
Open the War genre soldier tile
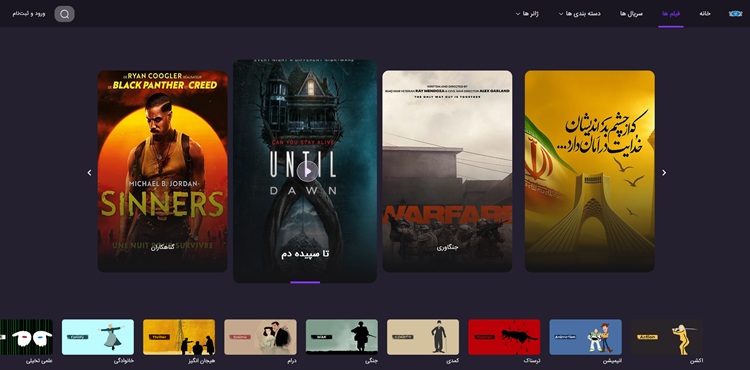(342, 337)
